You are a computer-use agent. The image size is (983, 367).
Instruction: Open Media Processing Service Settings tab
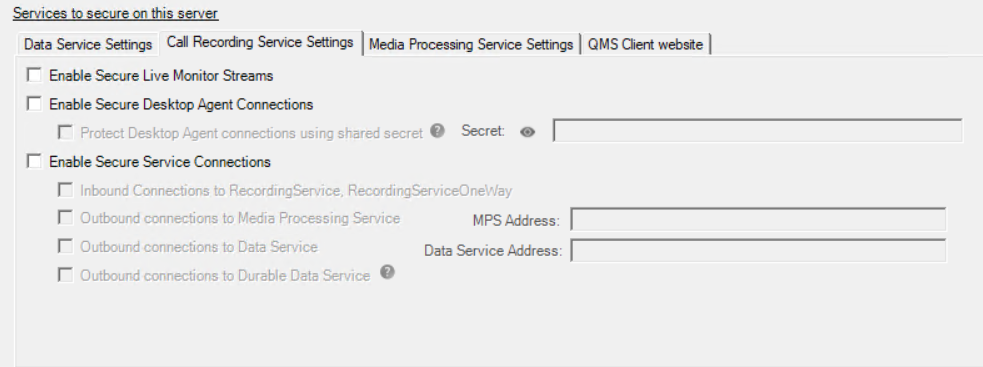pos(471,45)
